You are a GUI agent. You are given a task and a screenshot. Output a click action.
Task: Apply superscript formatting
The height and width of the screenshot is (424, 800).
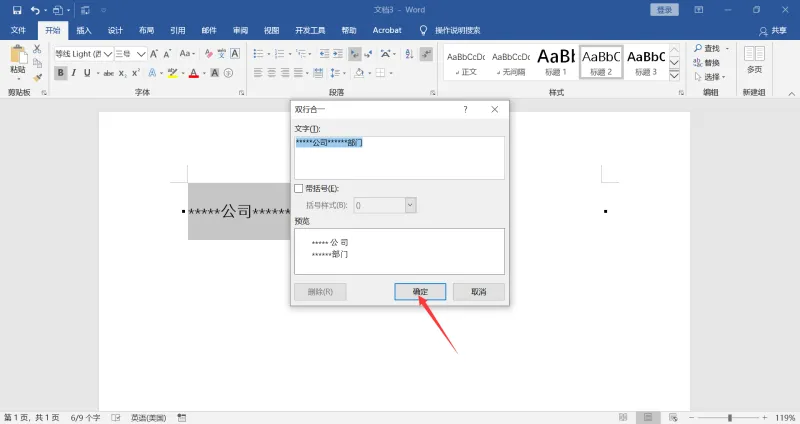point(136,73)
